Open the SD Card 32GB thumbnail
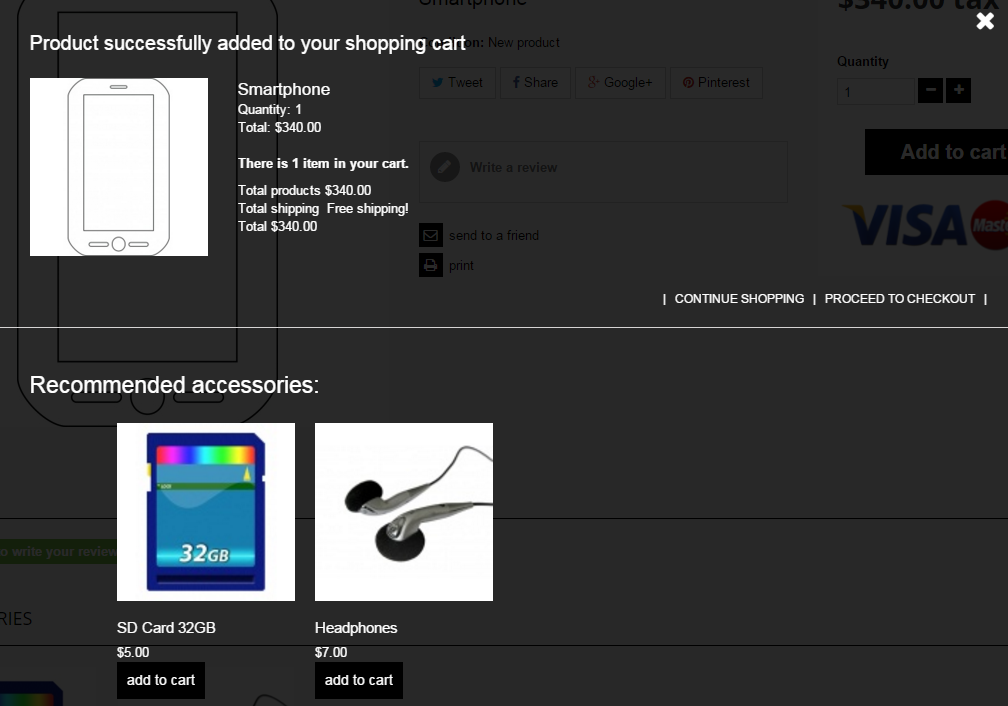 click(206, 512)
